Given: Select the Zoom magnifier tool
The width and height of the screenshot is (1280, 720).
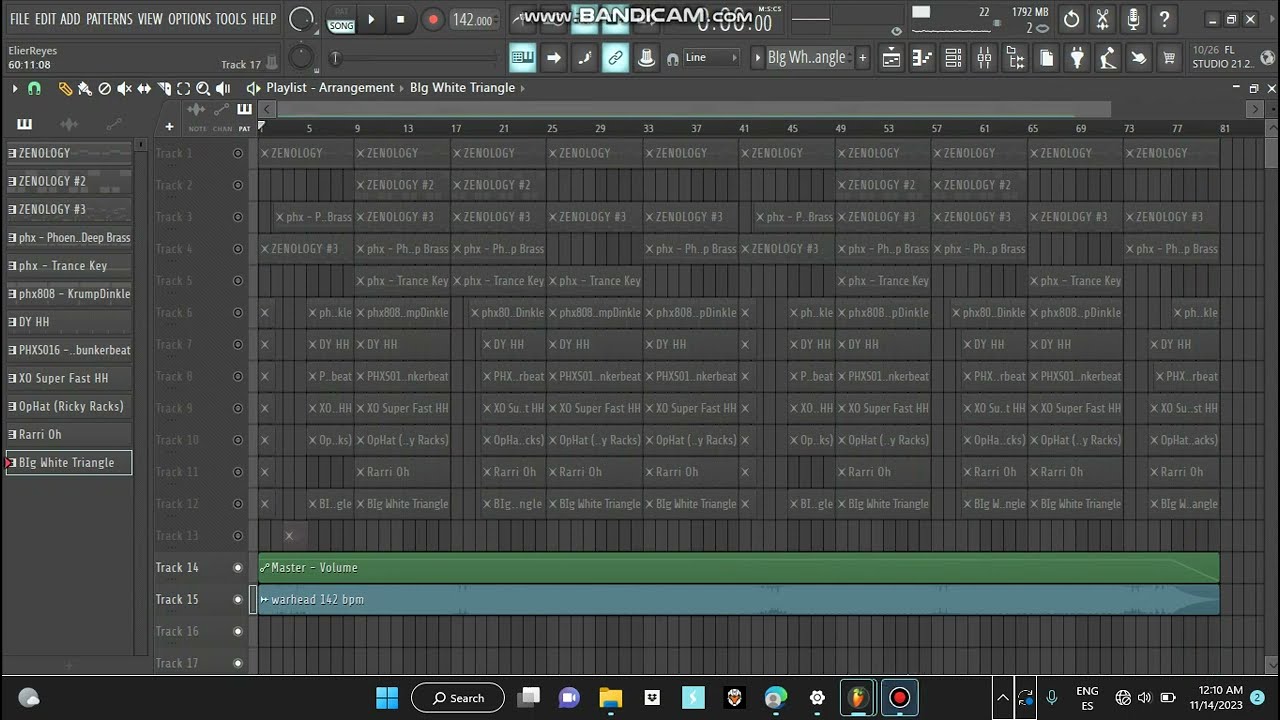Looking at the screenshot, I should pyautogui.click(x=203, y=88).
